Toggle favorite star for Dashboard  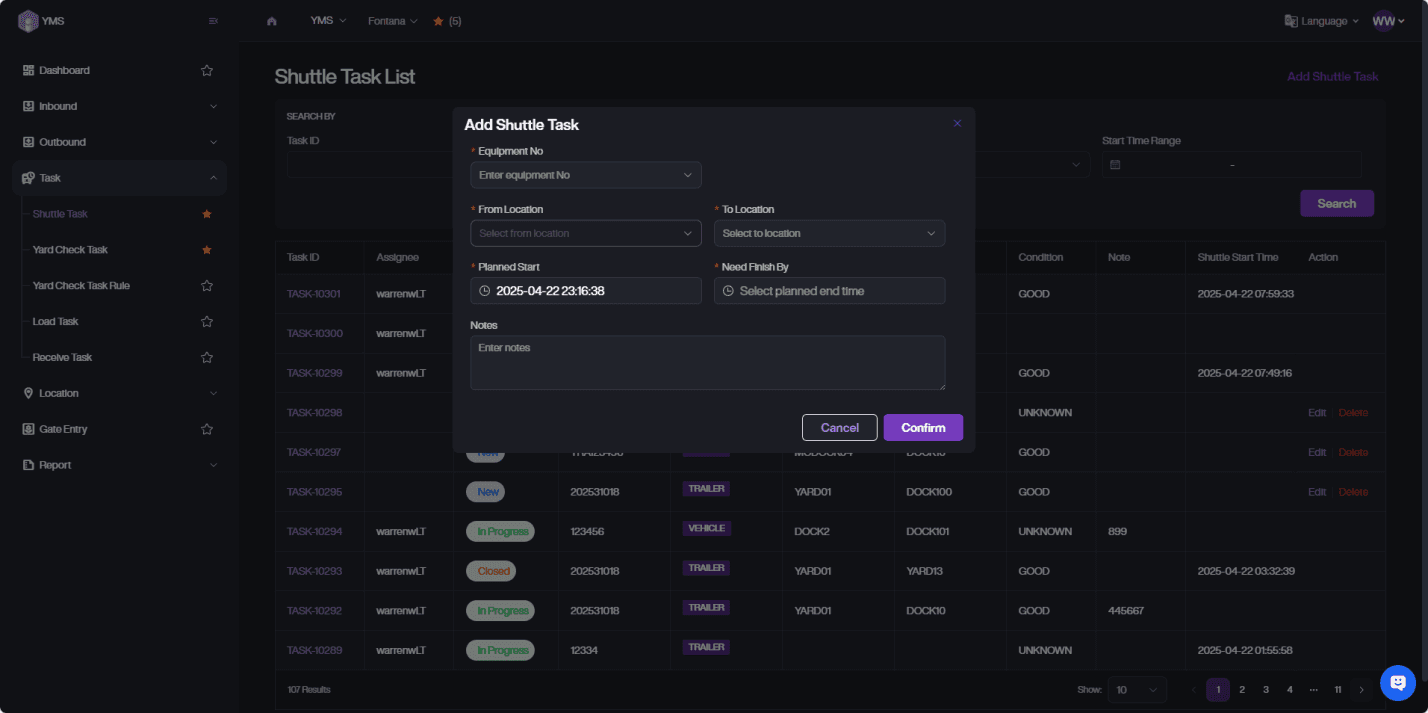207,70
